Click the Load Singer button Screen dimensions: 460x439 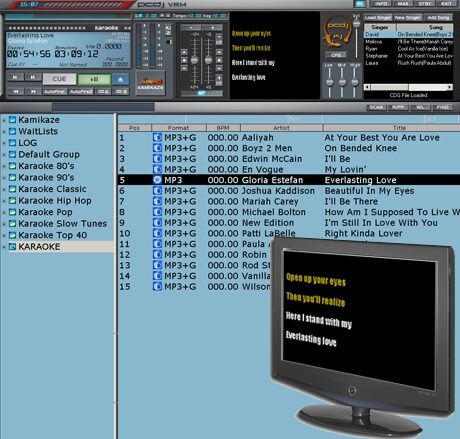(378, 18)
